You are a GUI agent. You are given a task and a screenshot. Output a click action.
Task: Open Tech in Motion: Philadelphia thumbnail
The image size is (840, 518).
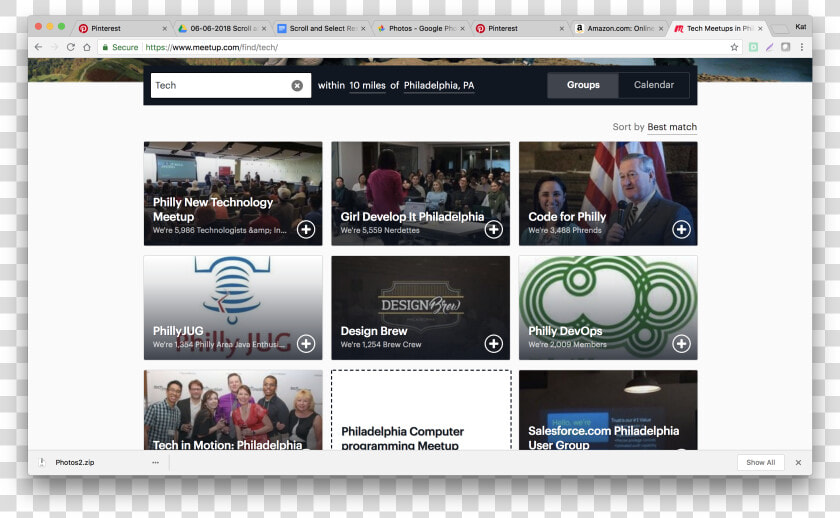click(233, 410)
